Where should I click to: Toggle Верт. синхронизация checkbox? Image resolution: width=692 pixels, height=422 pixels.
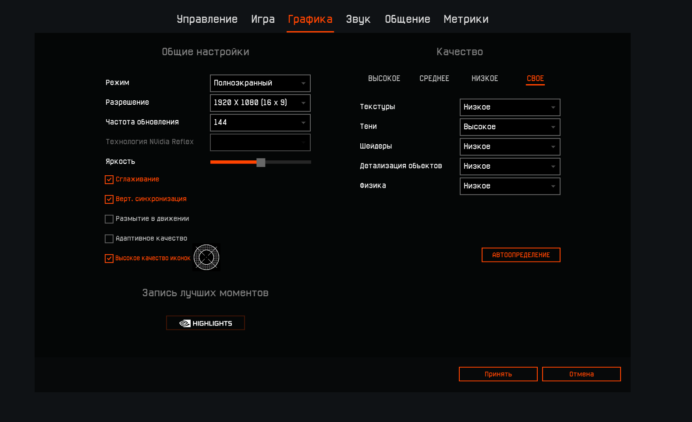click(x=109, y=199)
